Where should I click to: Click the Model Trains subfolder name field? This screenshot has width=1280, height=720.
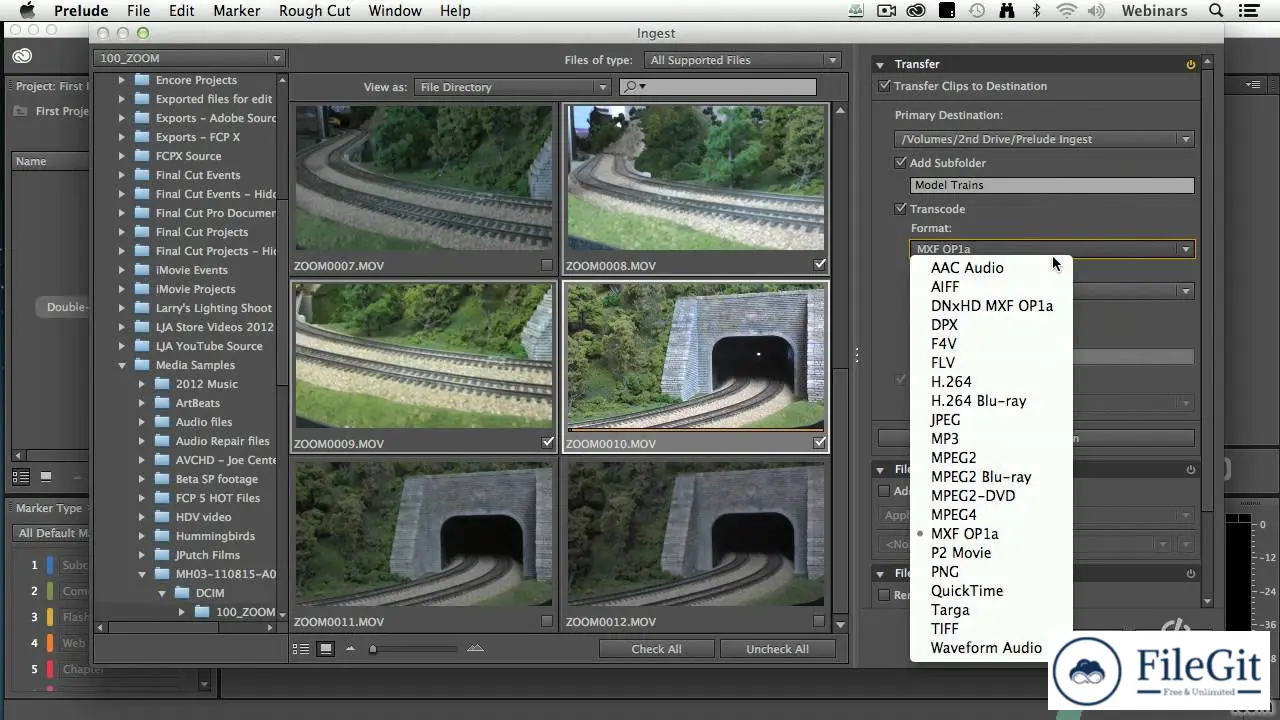(1052, 185)
